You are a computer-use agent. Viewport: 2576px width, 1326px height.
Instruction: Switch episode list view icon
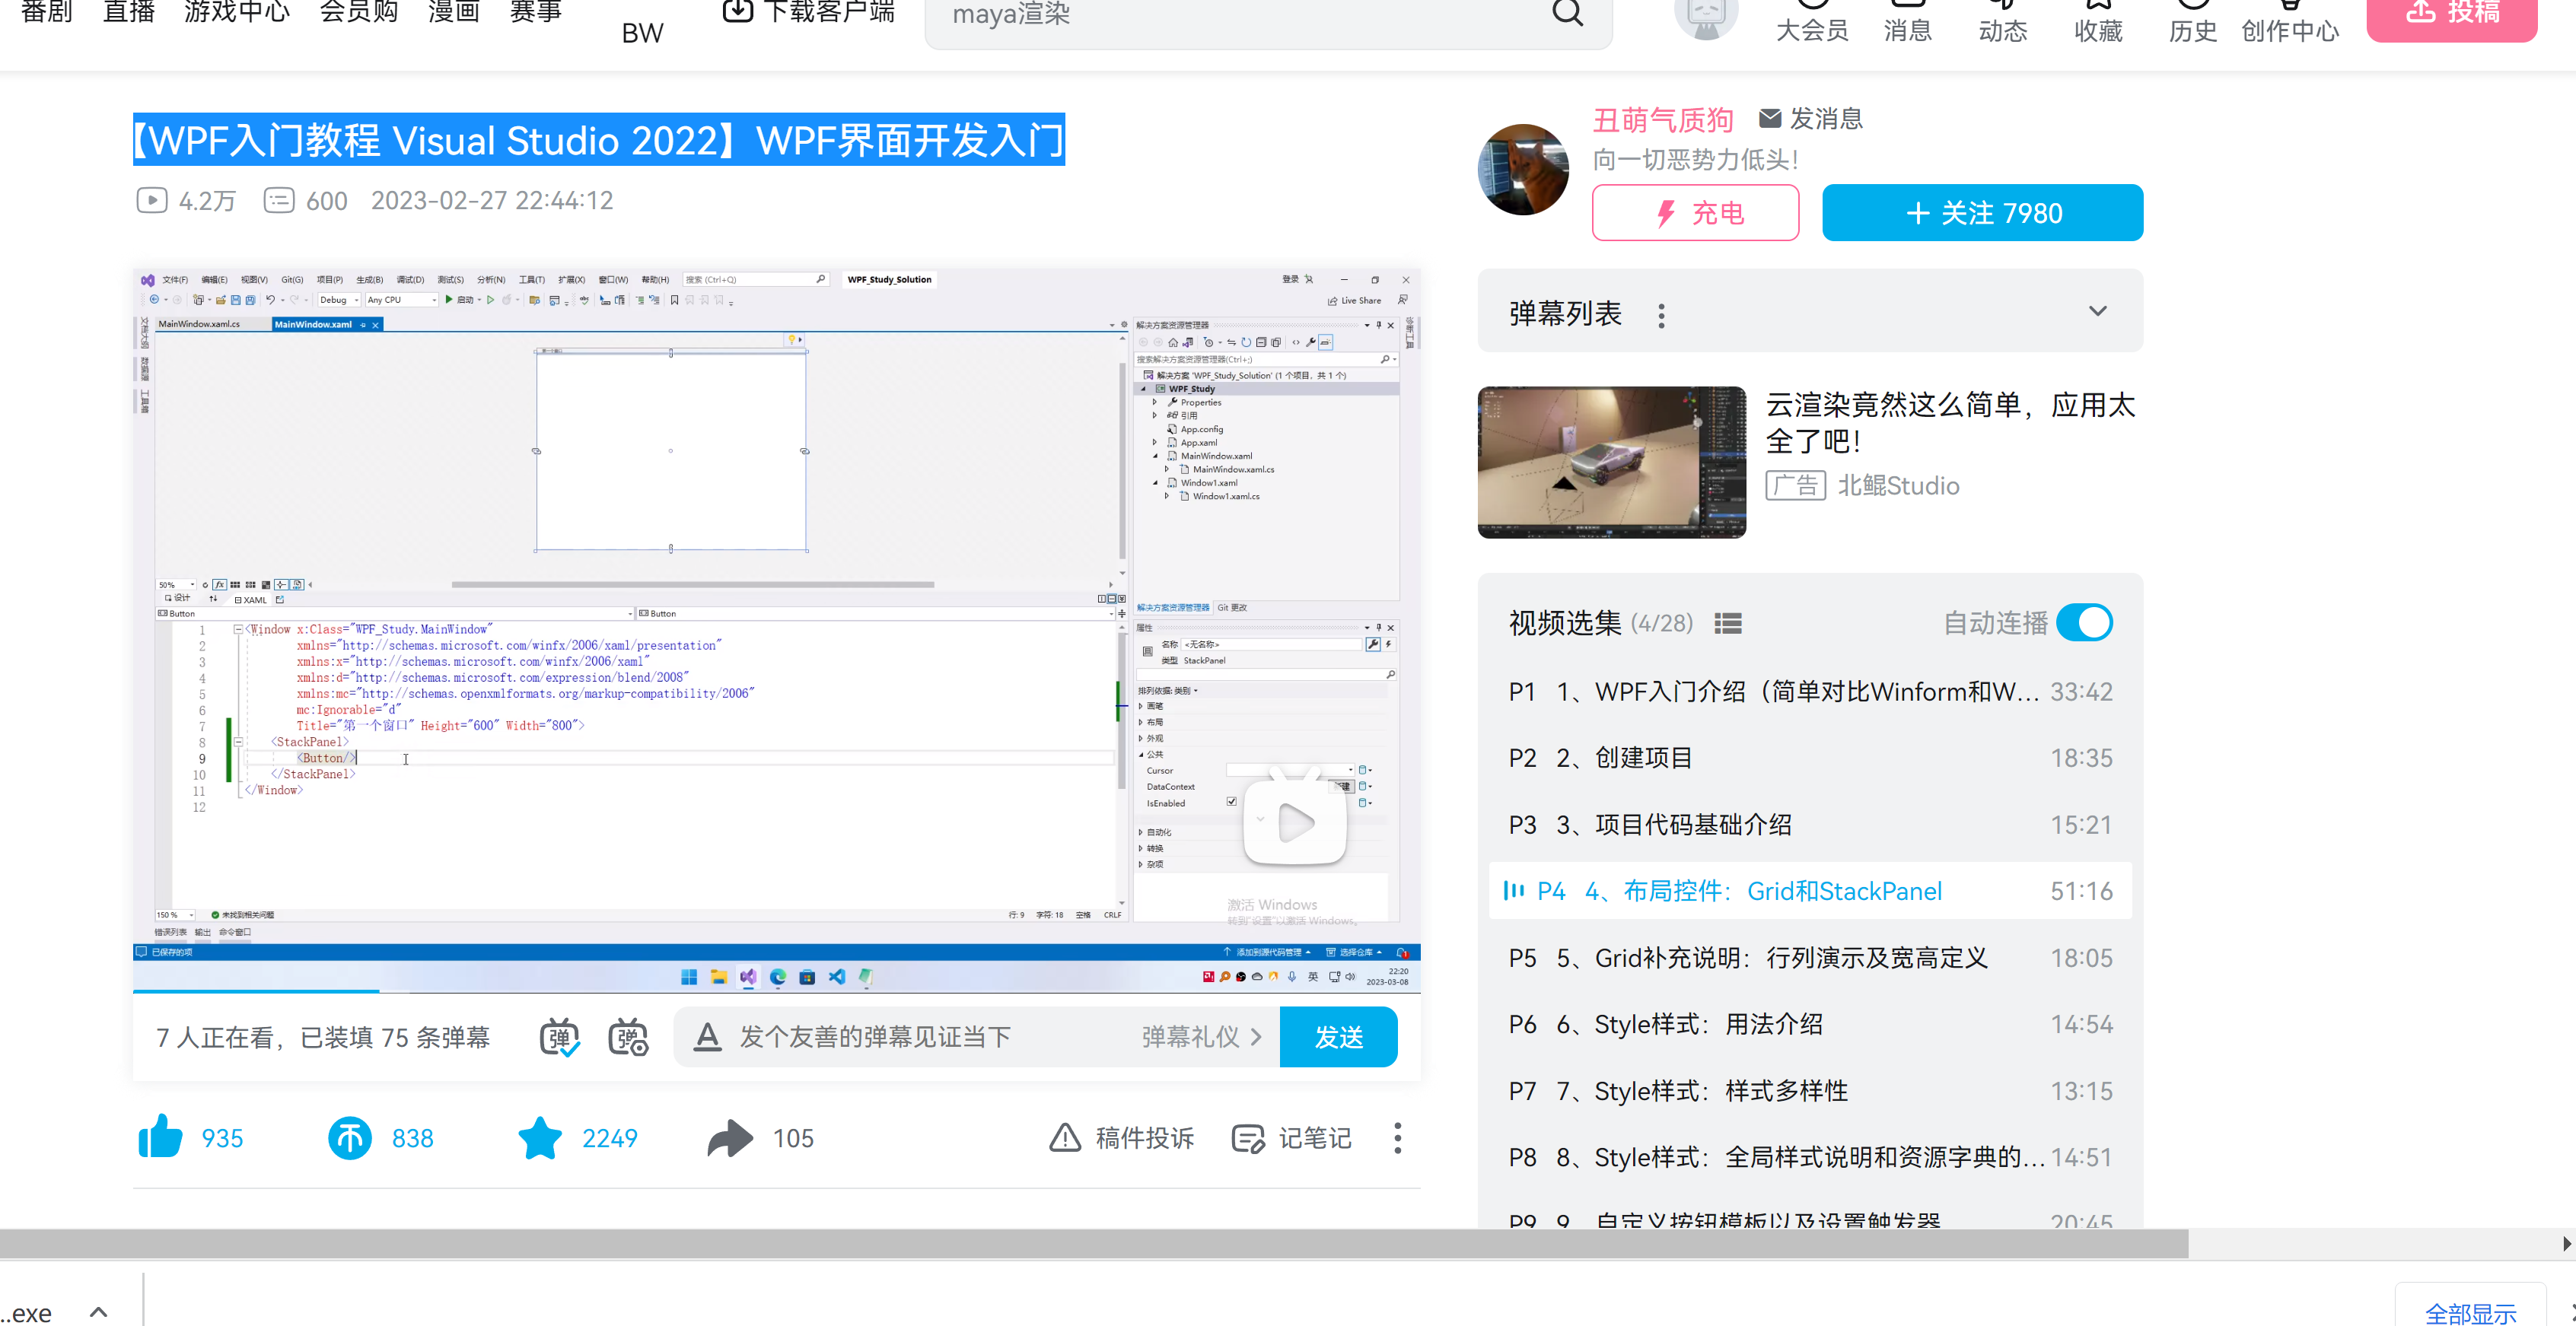pos(1727,623)
